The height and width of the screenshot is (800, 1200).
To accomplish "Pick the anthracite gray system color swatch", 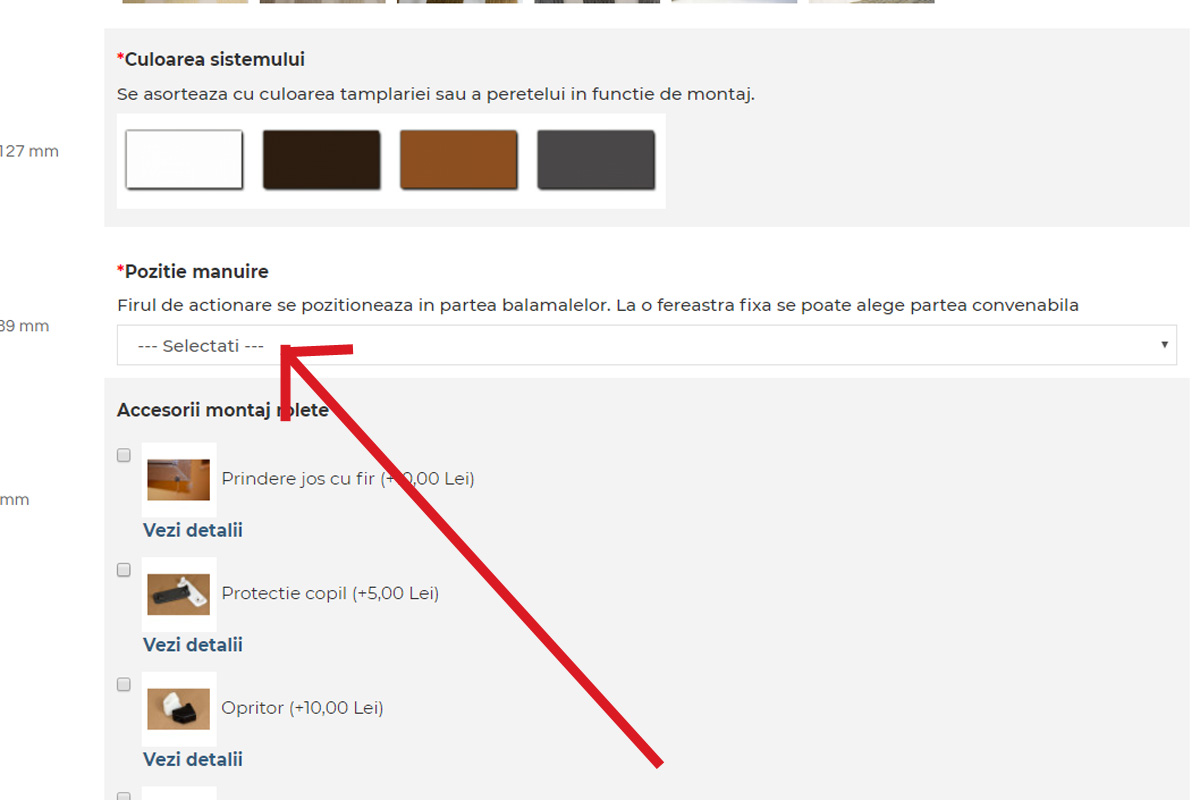I will pyautogui.click(x=596, y=159).
